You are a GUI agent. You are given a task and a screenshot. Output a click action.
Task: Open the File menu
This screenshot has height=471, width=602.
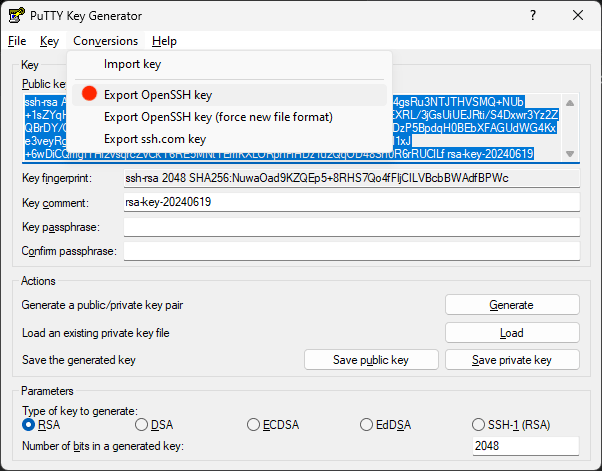17,41
